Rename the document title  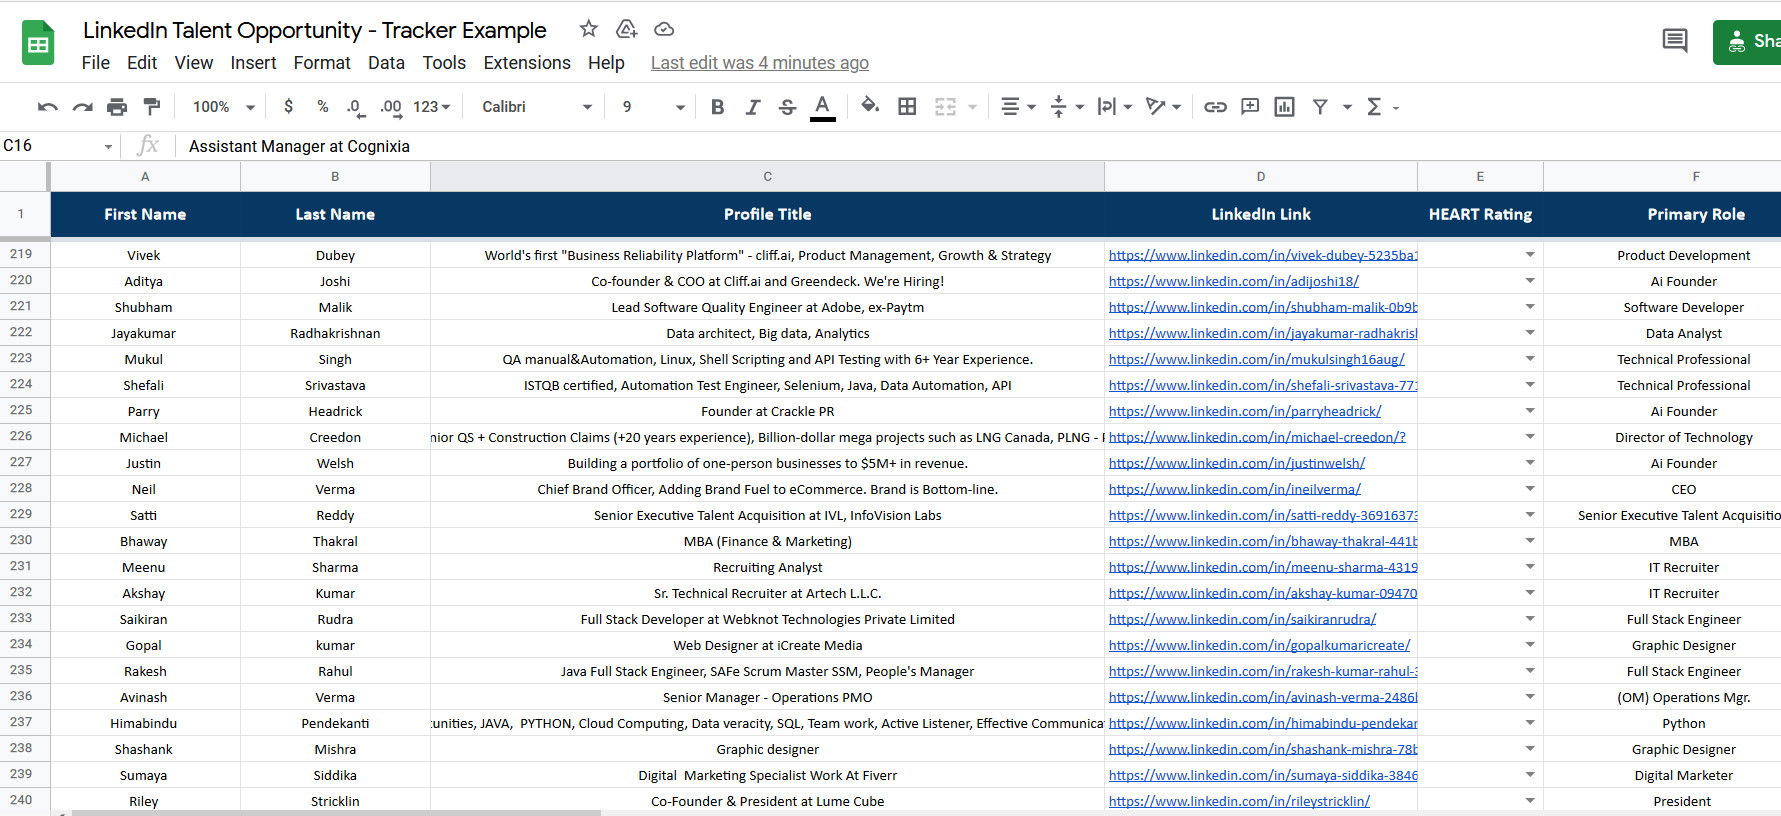[315, 30]
